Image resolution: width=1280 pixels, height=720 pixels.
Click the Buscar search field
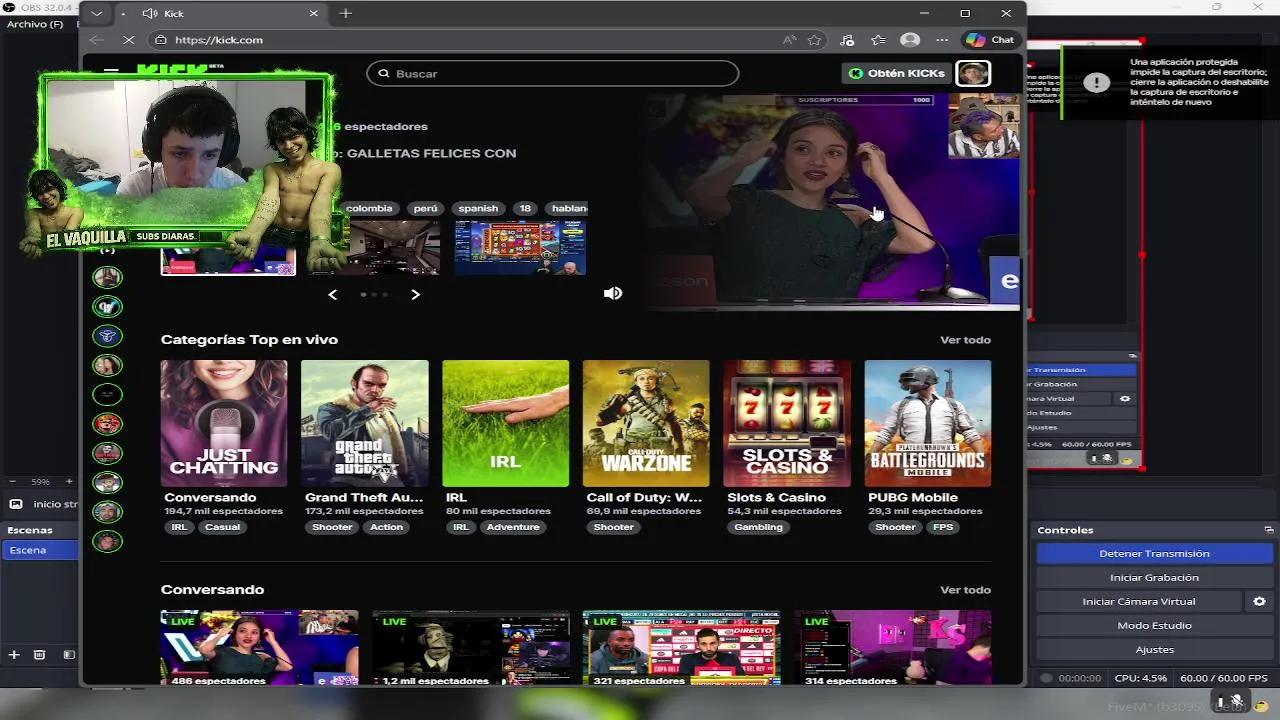click(x=553, y=73)
